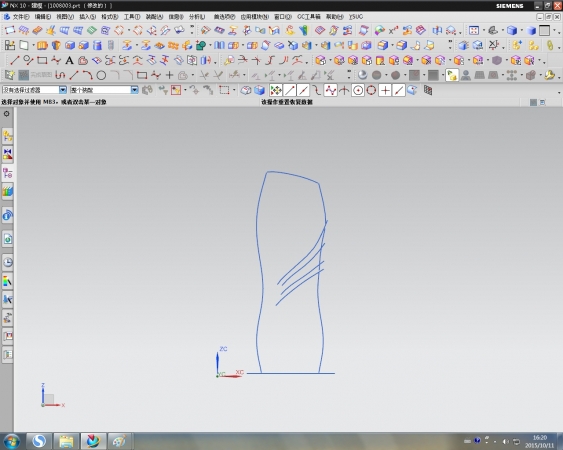
Task: Toggle Control Point snap
Action: tap(317, 90)
